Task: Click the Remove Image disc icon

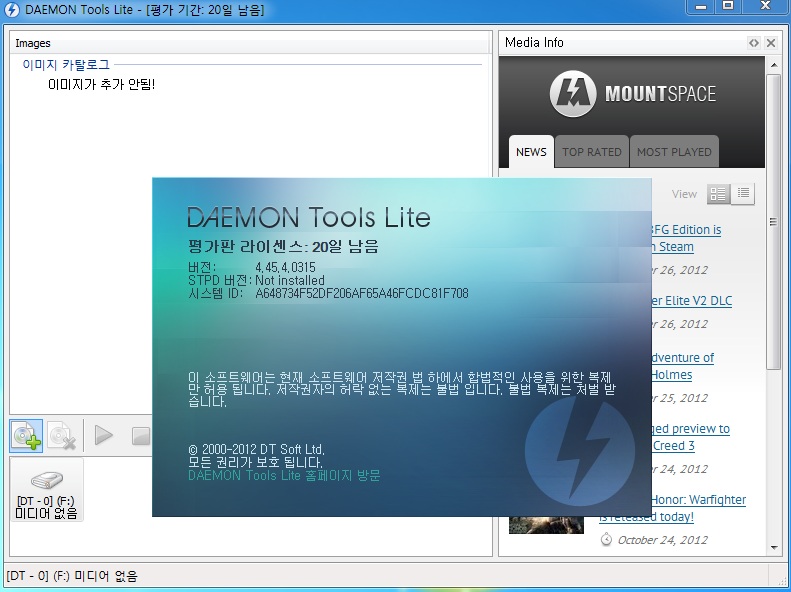Action: tap(62, 435)
